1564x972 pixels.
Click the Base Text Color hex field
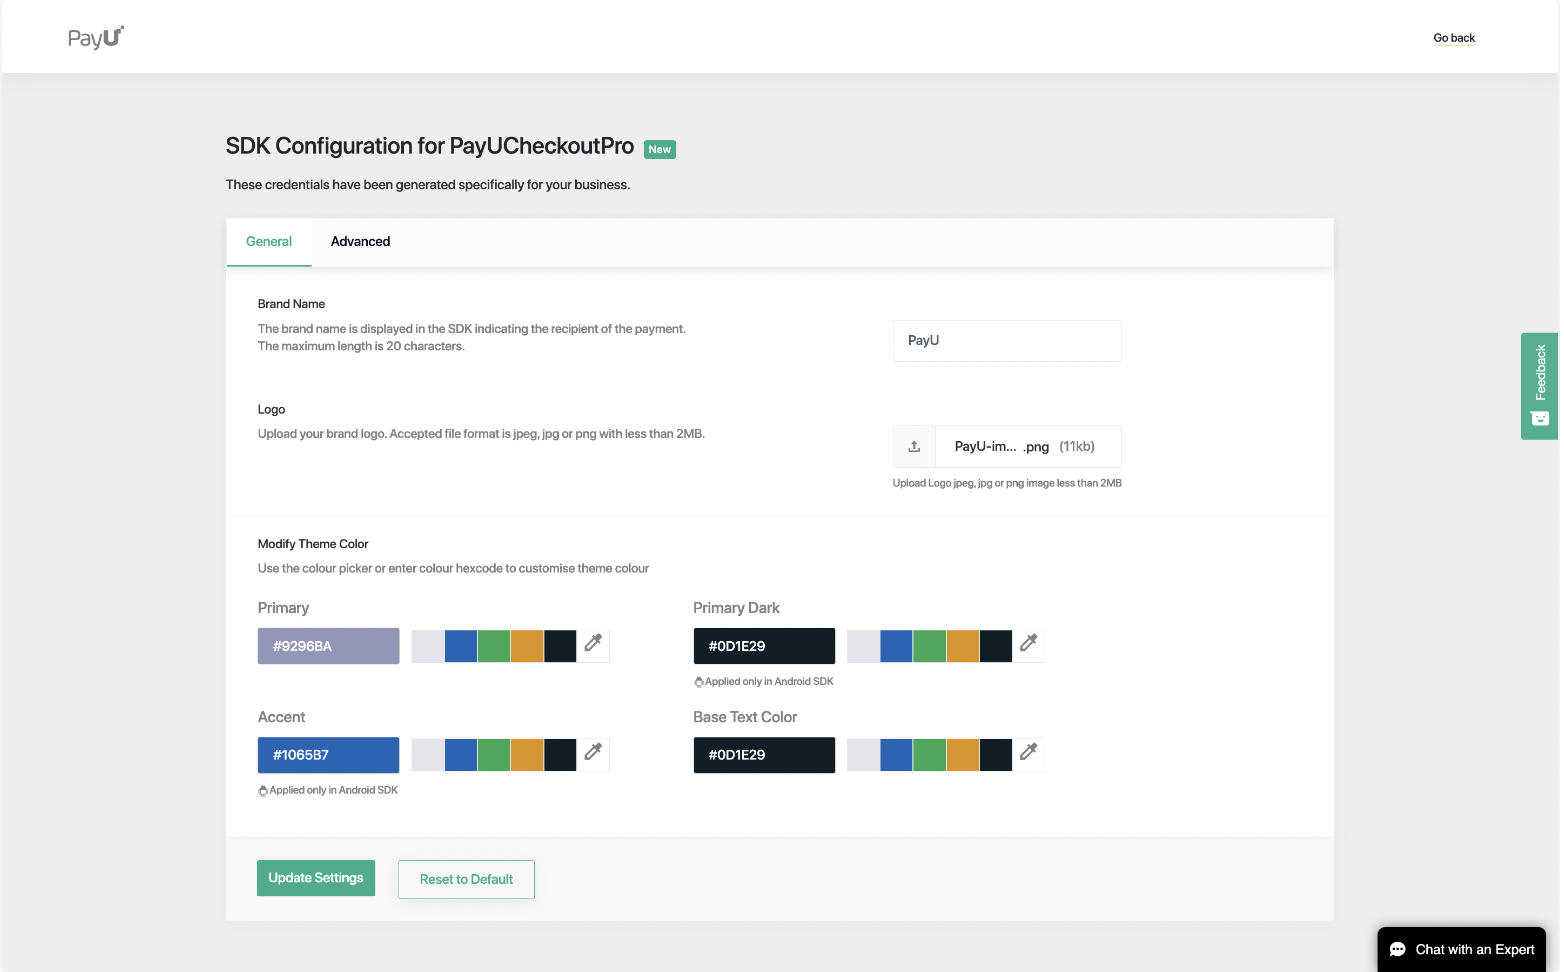point(764,755)
